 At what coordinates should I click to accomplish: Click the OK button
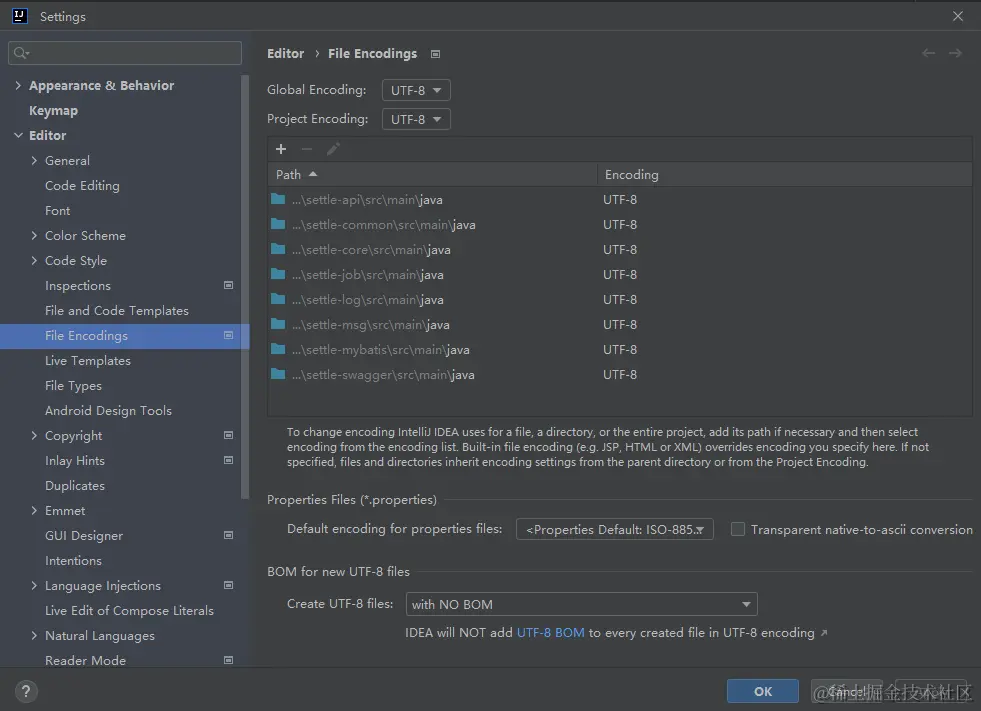coord(763,691)
